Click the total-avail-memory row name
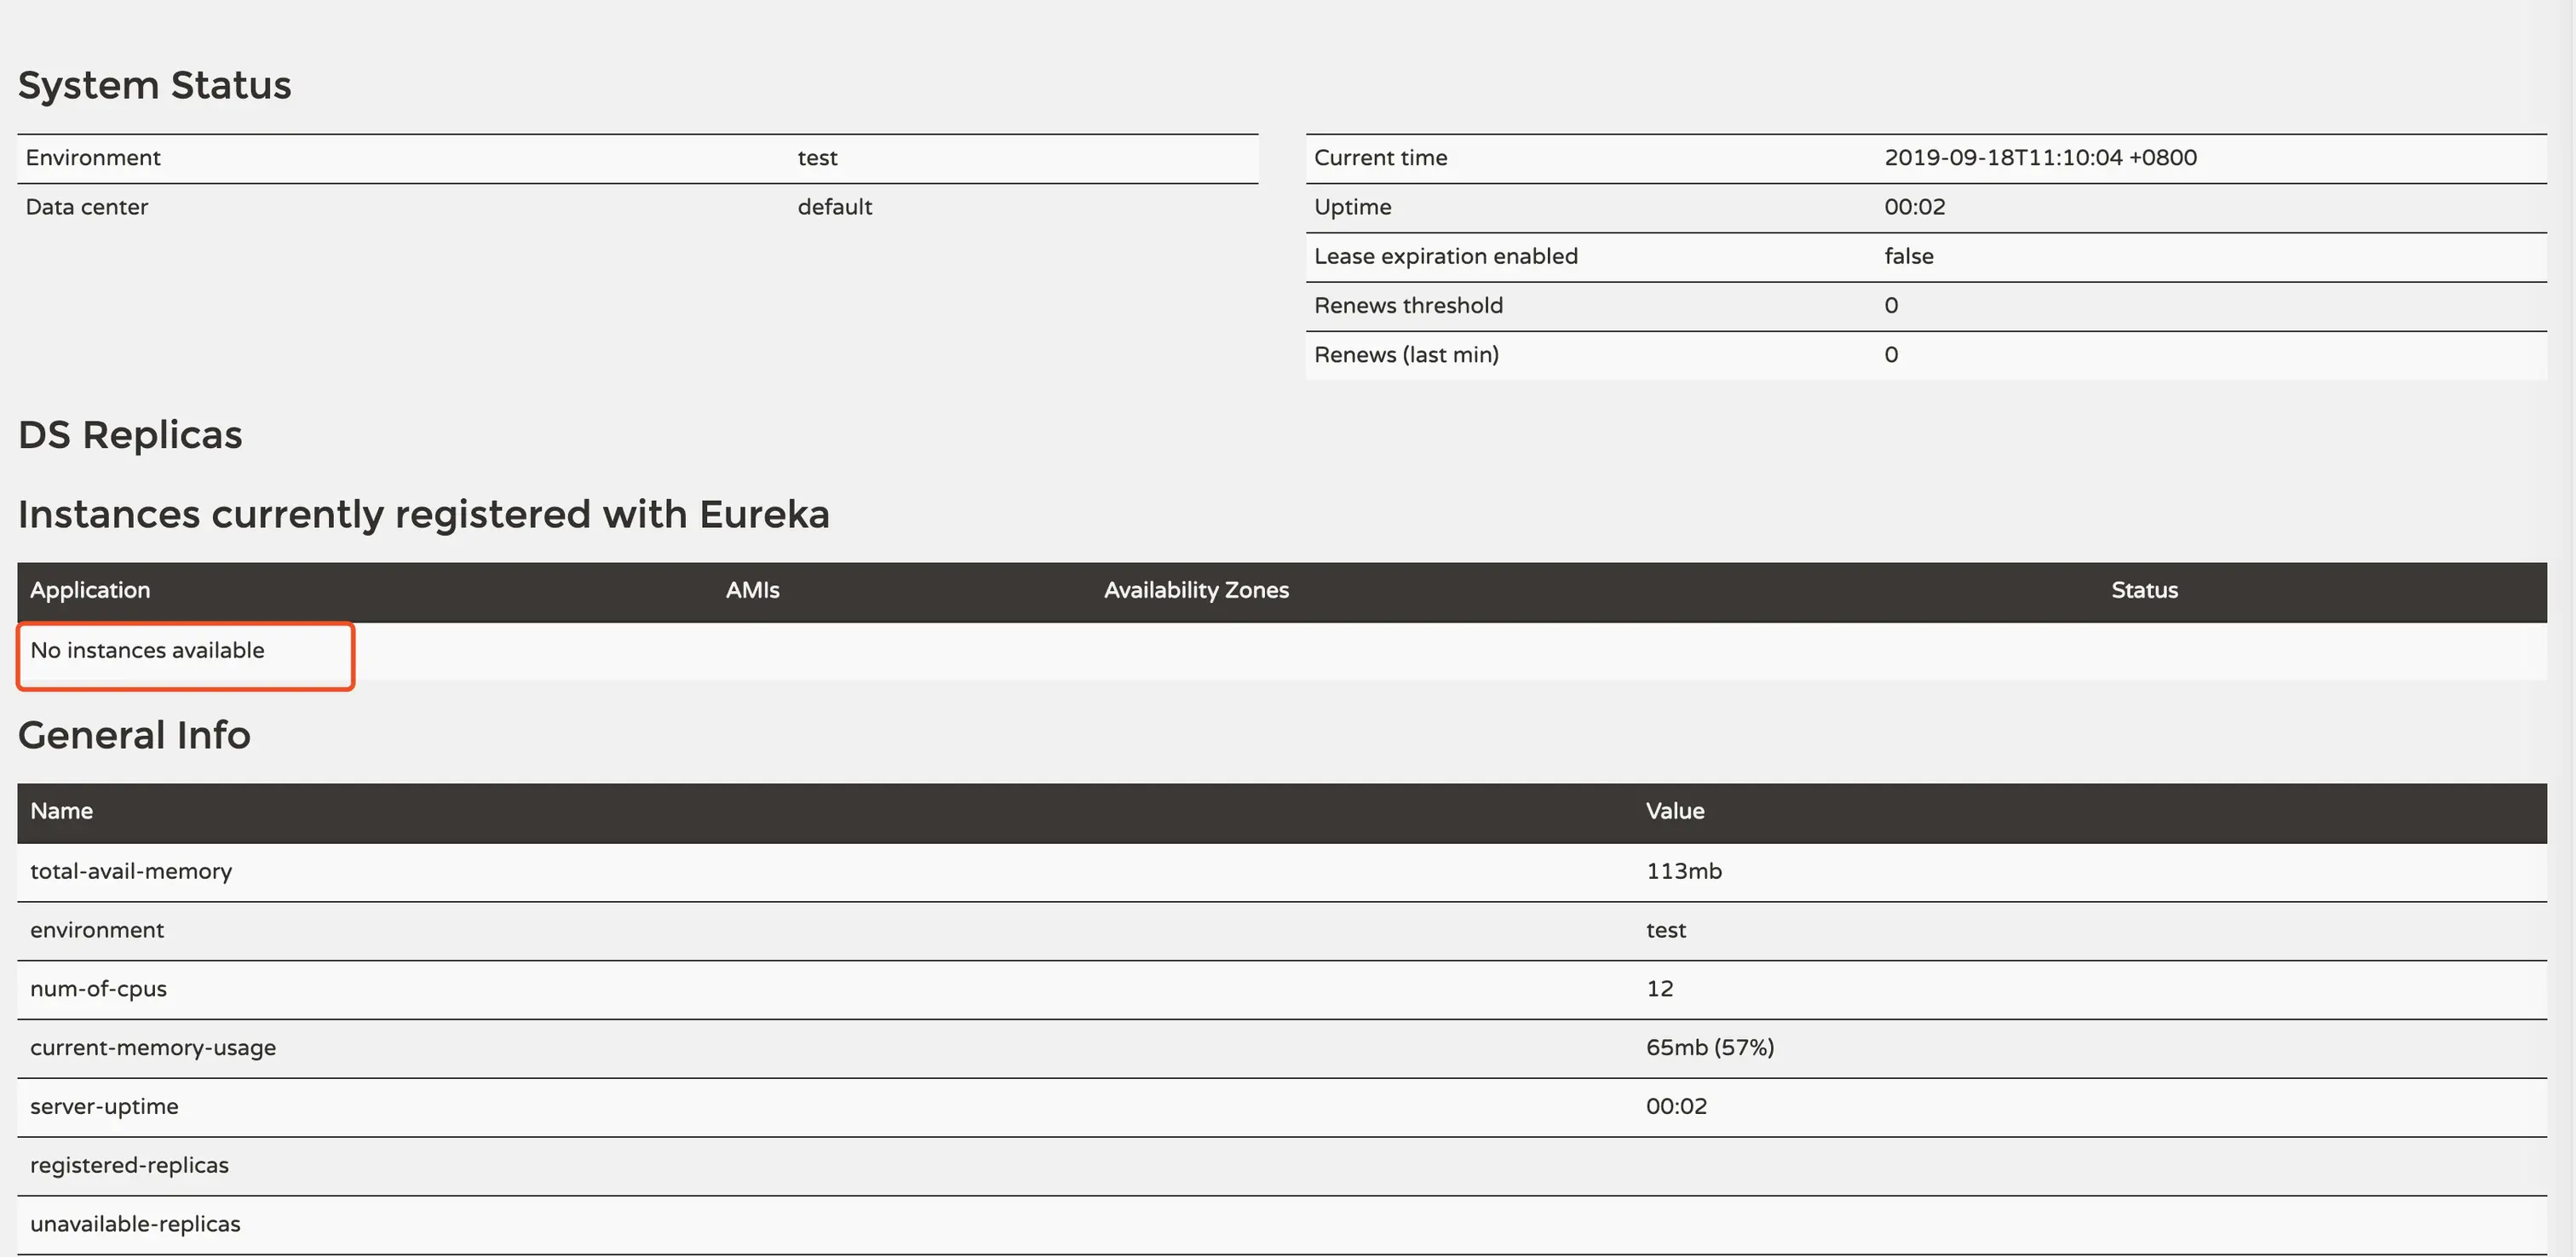This screenshot has width=2576, height=1257. (131, 871)
